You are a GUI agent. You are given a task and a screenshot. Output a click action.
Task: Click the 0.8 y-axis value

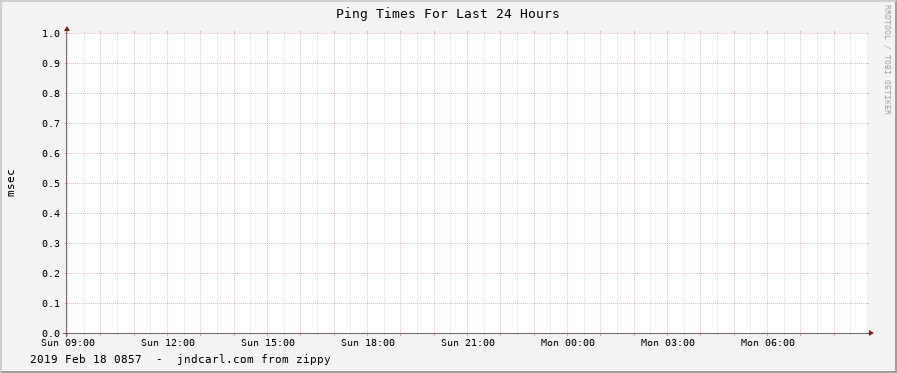point(51,93)
